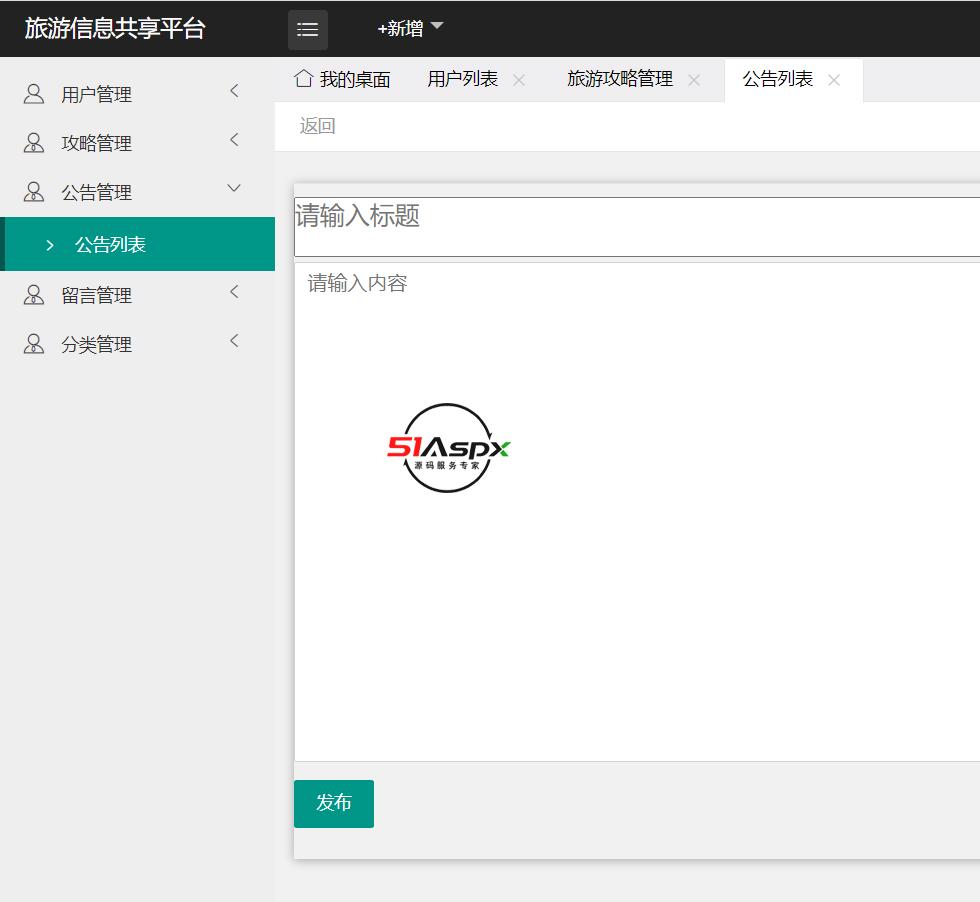Click the 返回 back link
This screenshot has width=980, height=902.
[x=317, y=126]
